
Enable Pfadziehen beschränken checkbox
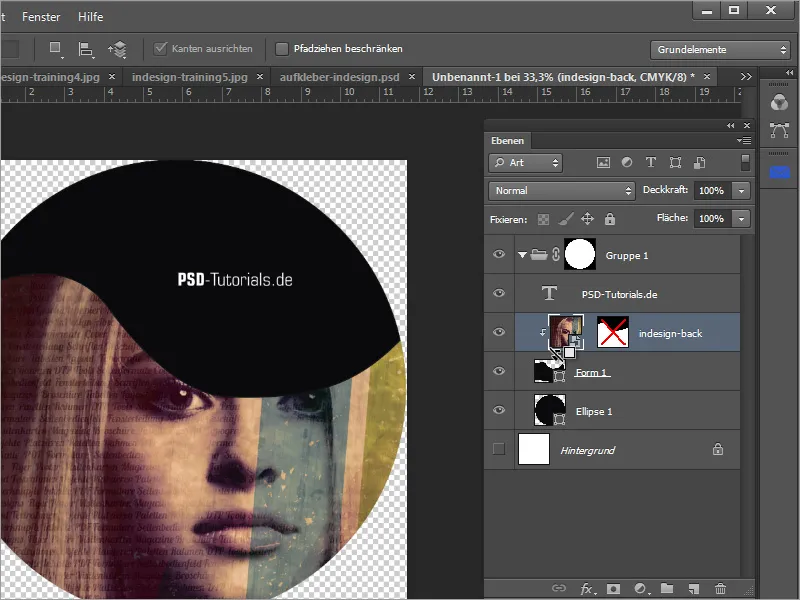tap(282, 48)
